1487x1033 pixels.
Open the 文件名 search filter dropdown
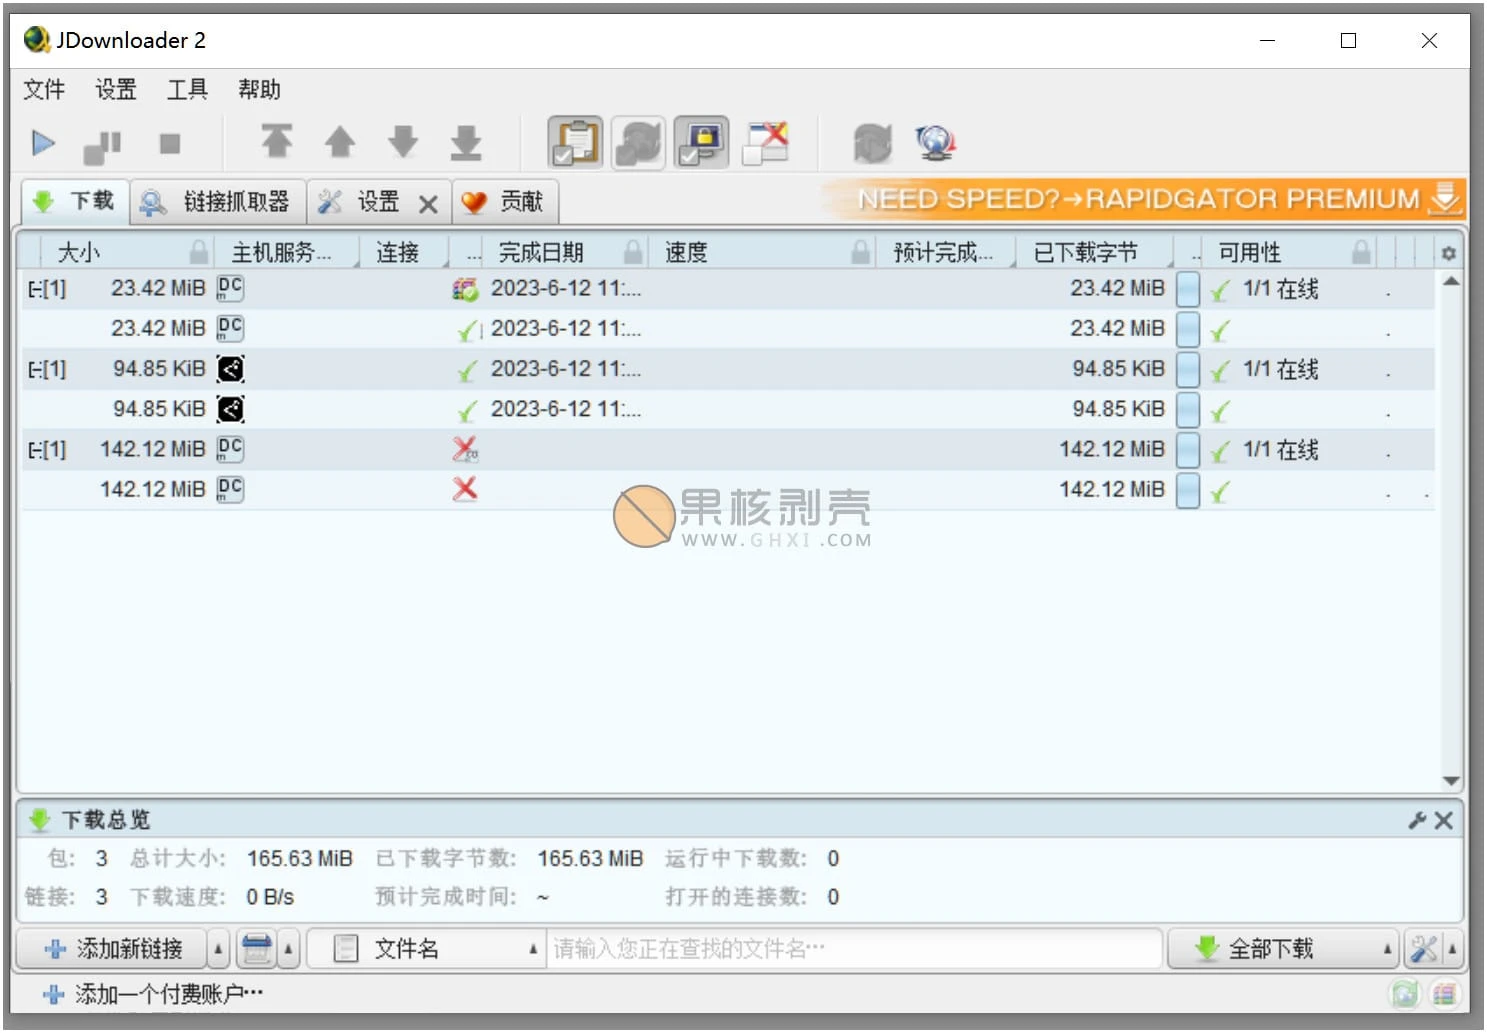click(532, 948)
